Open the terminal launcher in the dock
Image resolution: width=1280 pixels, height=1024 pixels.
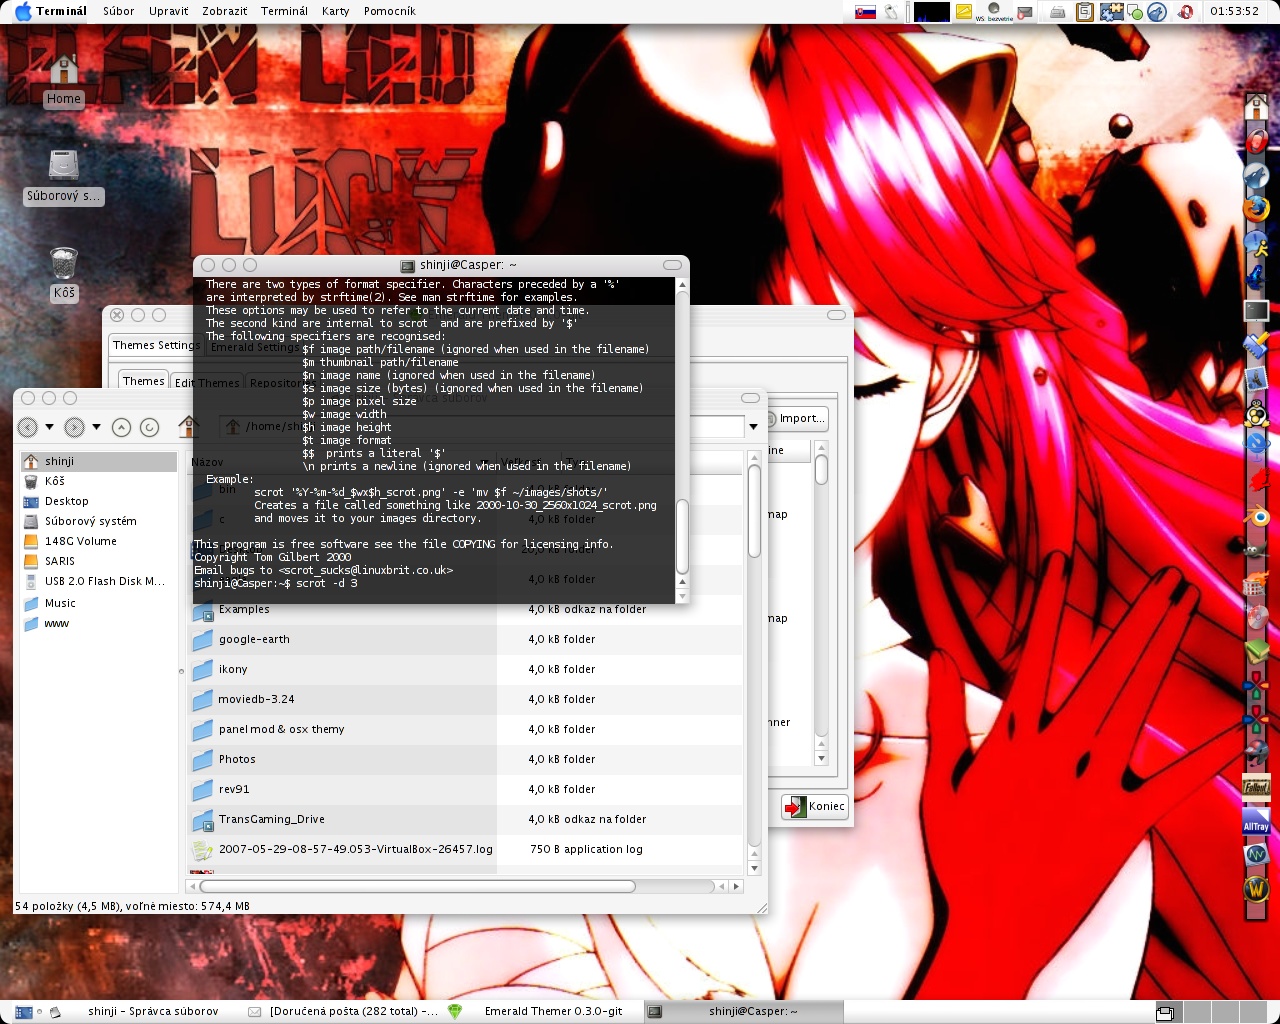(1257, 310)
